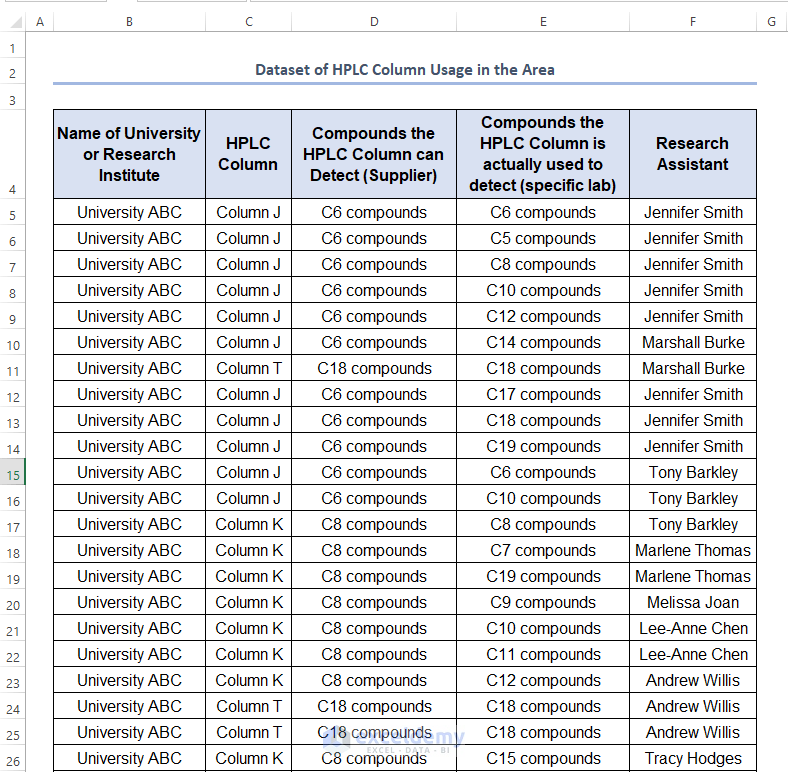
Task: Select 'C8 compounds' cell in column D row 20
Action: tap(374, 602)
